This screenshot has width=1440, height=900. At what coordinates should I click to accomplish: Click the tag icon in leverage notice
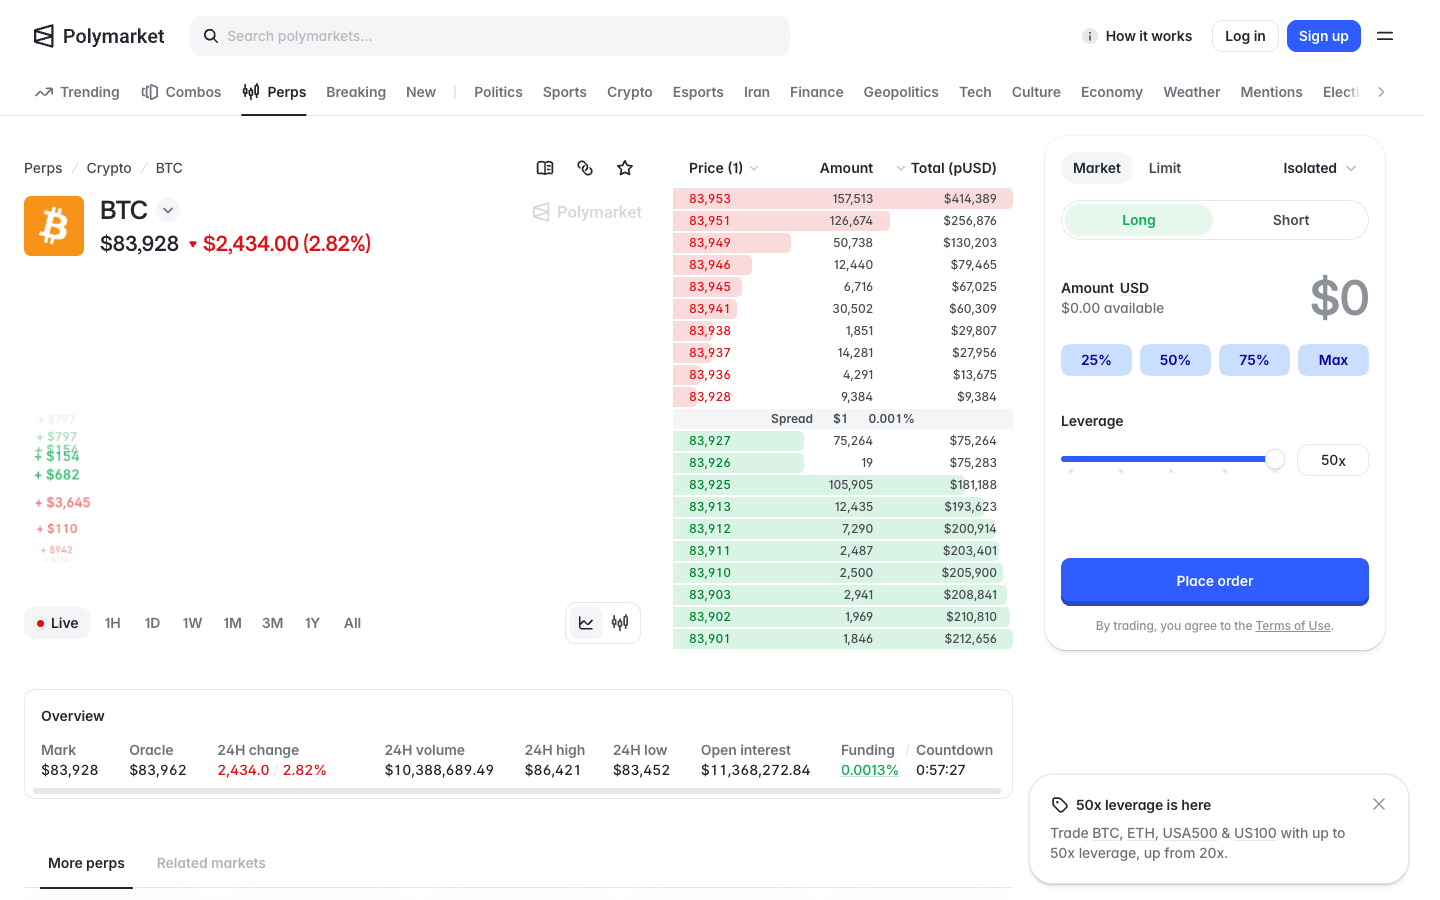click(1060, 805)
